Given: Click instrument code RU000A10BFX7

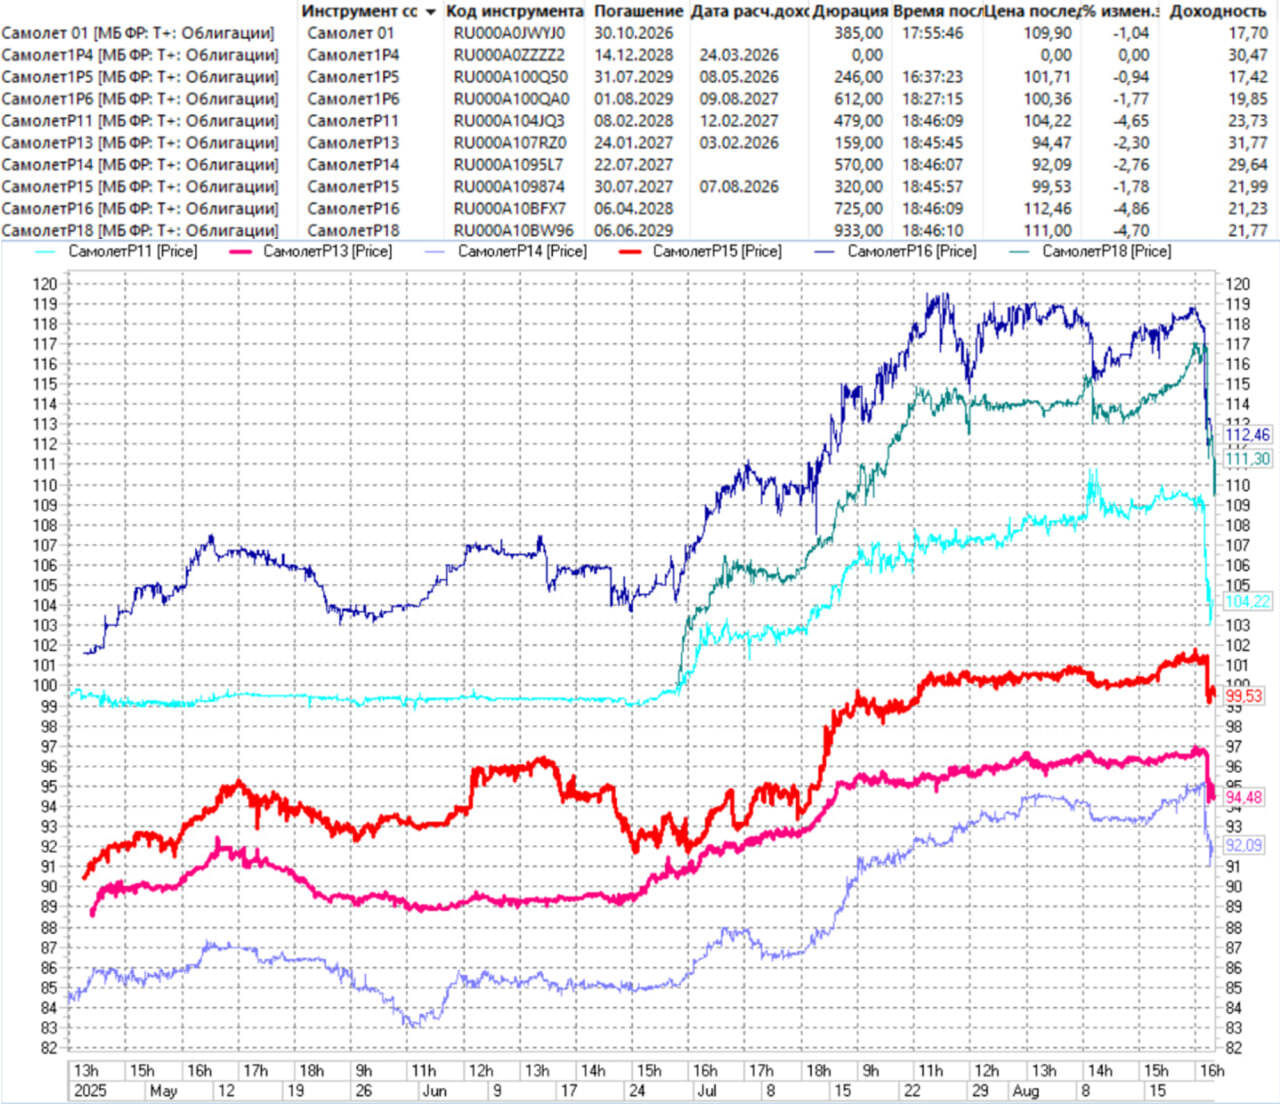Looking at the screenshot, I should tap(510, 209).
